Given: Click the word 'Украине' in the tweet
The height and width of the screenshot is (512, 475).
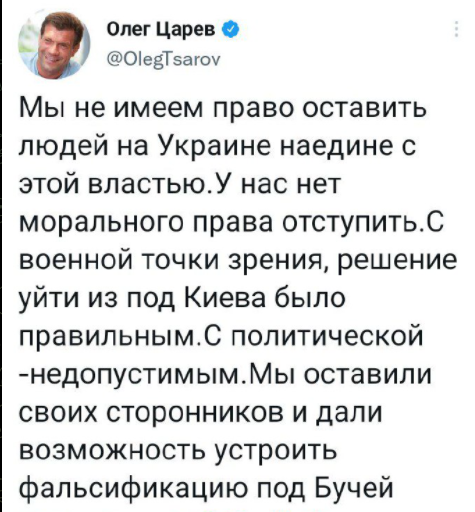Looking at the screenshot, I should coord(214,146).
